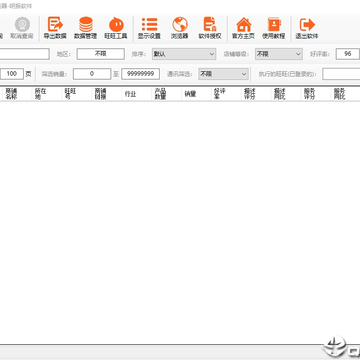Click the maximum sales field showing 99999999
Viewport: 360px width, 360px height.
[x=141, y=74]
